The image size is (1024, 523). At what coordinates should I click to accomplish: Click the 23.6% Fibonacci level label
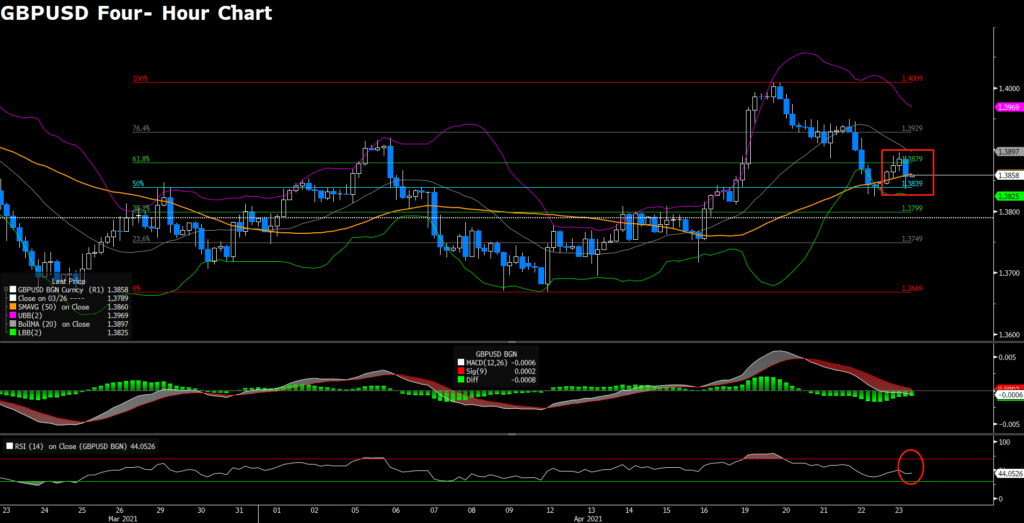(141, 239)
